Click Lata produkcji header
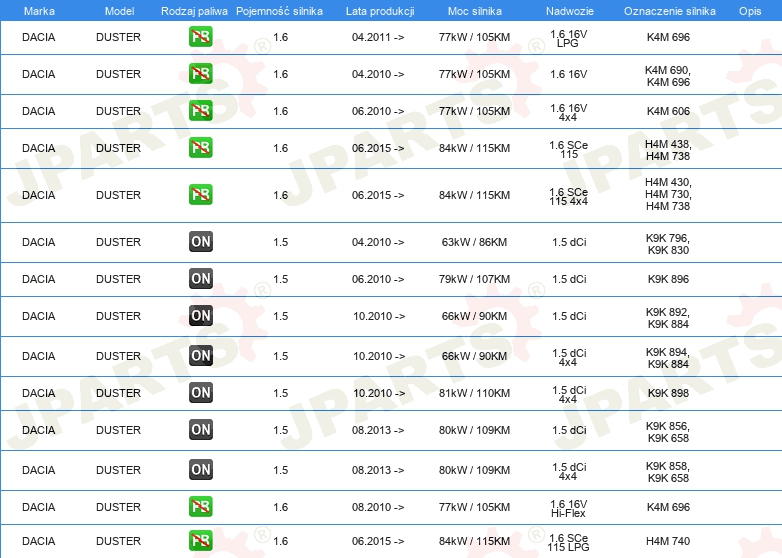The width and height of the screenshot is (782, 558). pos(380,11)
